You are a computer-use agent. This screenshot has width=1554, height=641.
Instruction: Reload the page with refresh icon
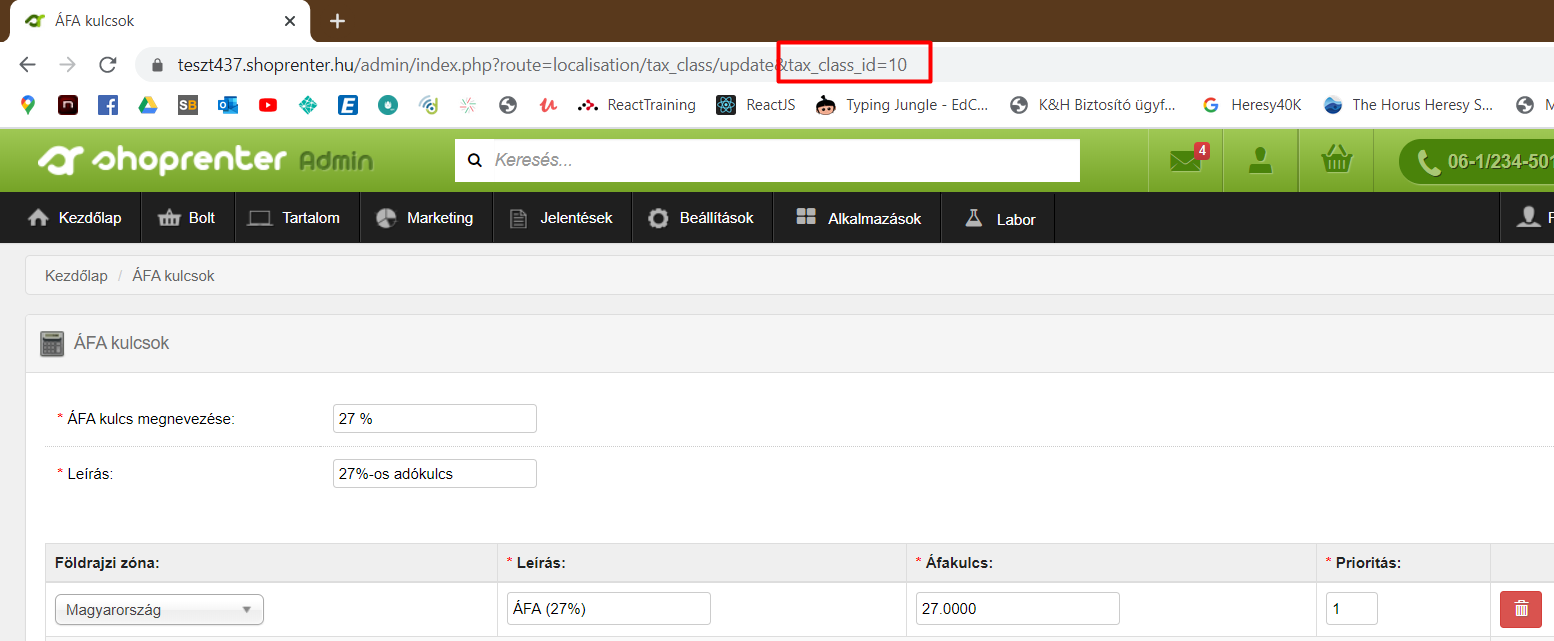108,65
